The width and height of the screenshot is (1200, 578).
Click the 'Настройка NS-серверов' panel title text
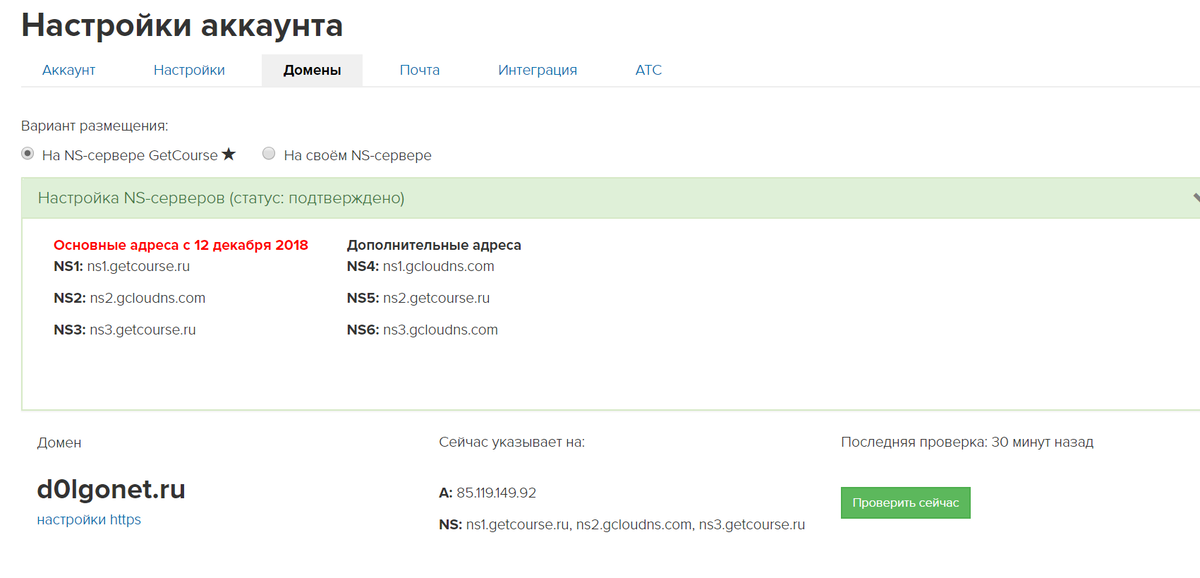tap(221, 198)
